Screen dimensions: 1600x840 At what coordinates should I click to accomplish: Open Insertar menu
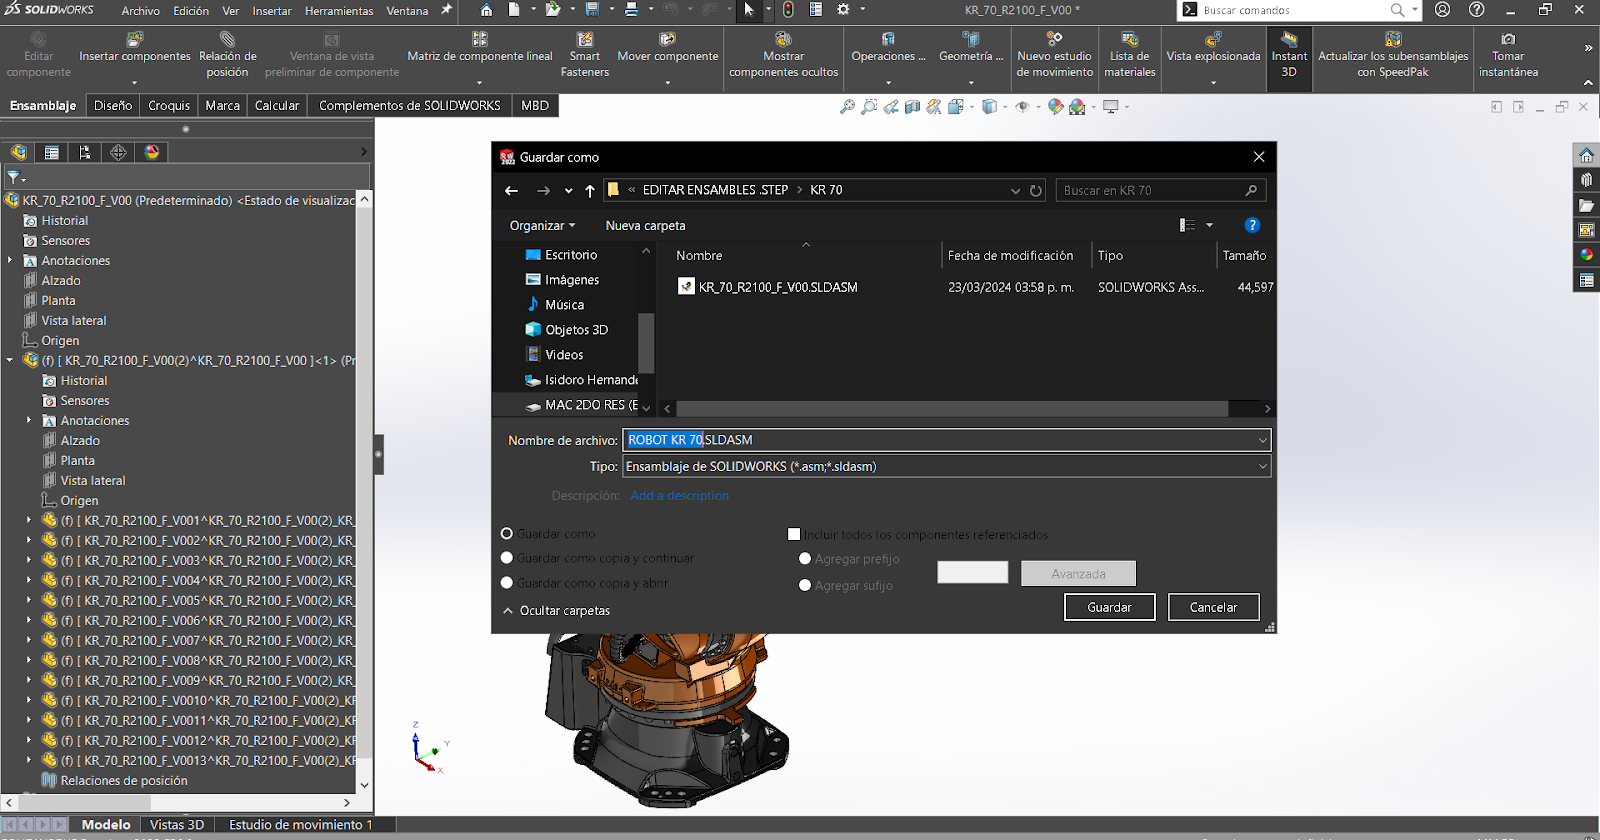pyautogui.click(x=272, y=11)
